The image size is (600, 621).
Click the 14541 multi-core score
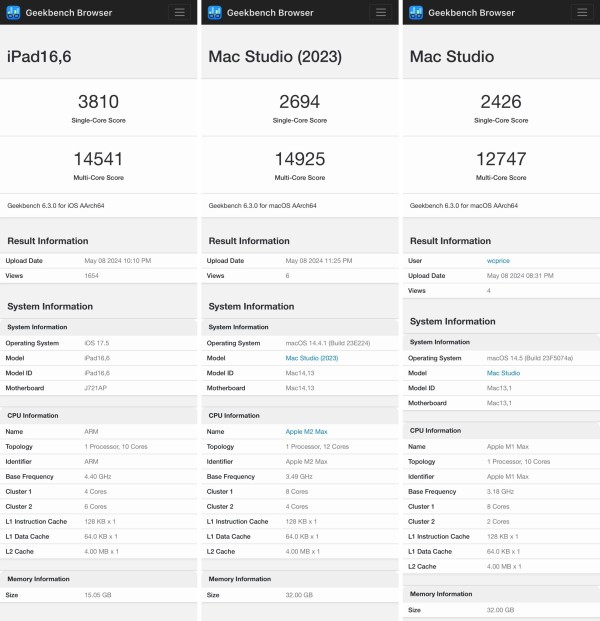(x=98, y=158)
